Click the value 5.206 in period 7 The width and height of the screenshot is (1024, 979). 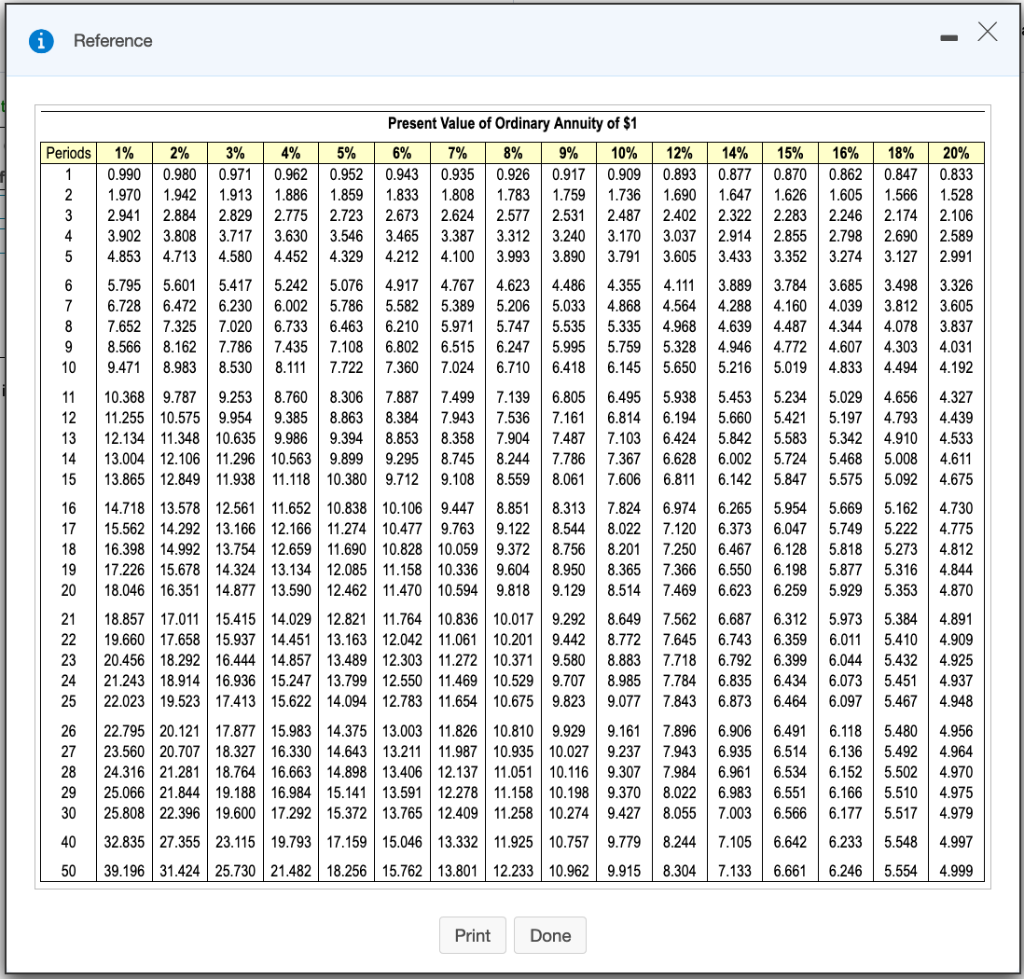pos(513,306)
